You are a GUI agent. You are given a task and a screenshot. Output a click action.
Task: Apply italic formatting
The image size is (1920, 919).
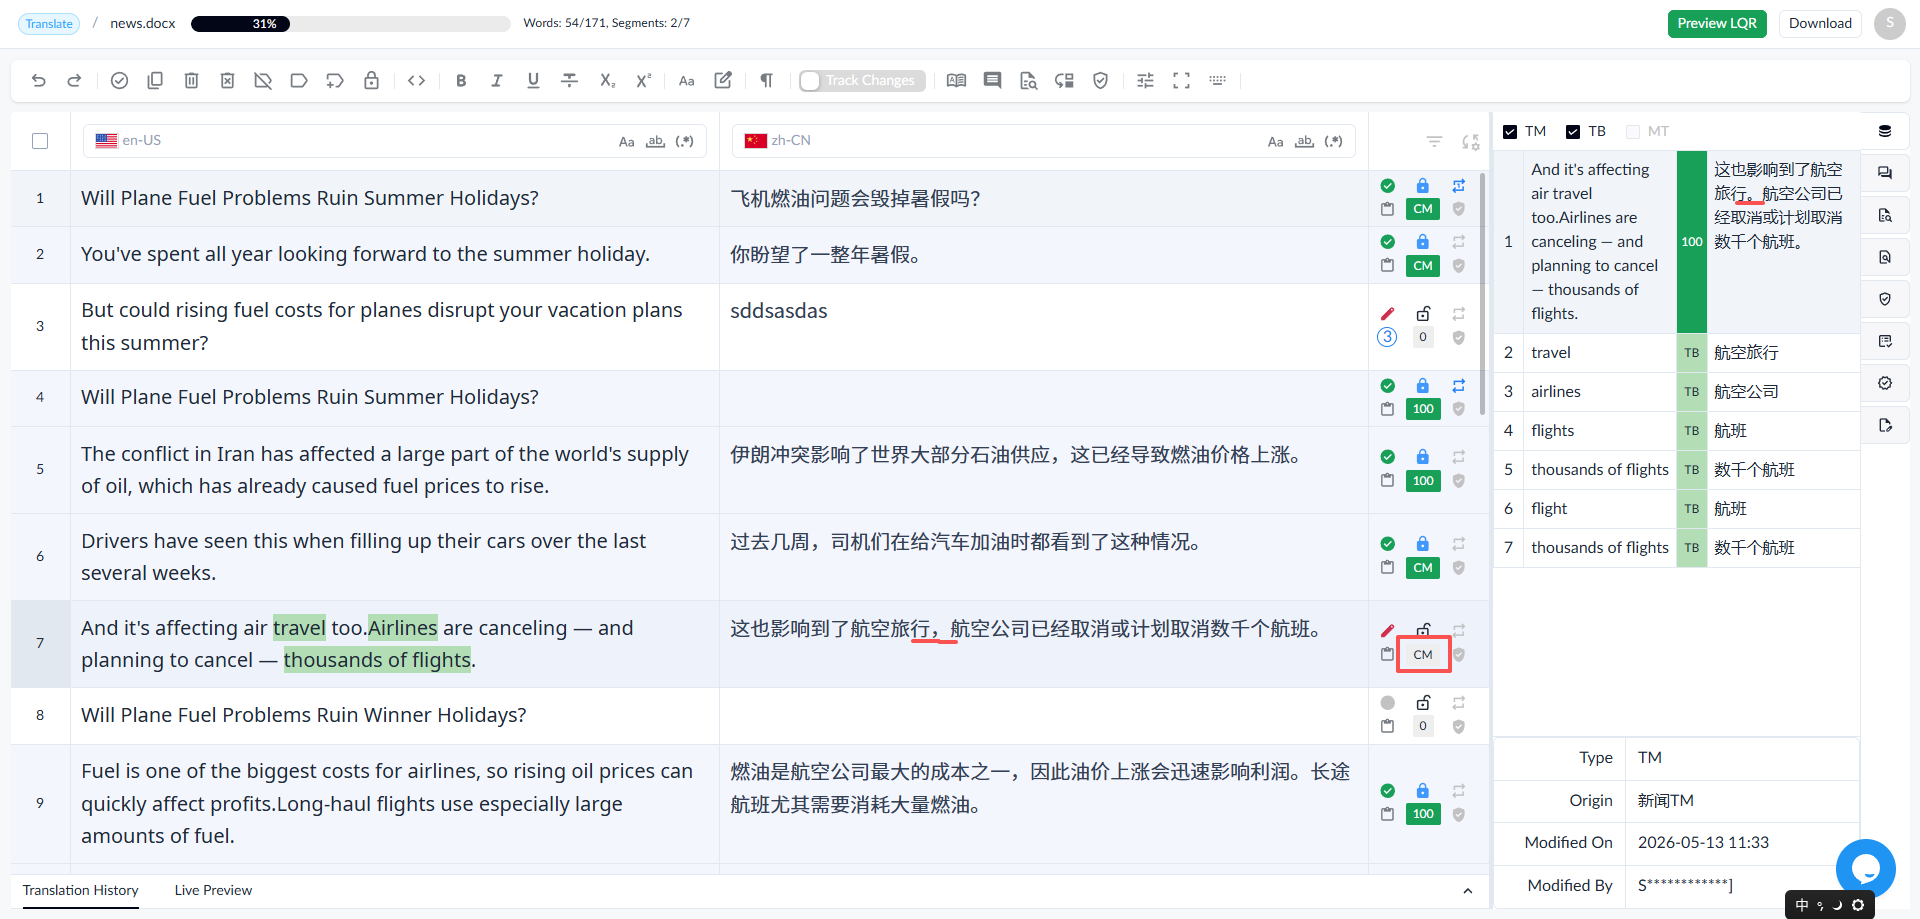[x=497, y=81]
